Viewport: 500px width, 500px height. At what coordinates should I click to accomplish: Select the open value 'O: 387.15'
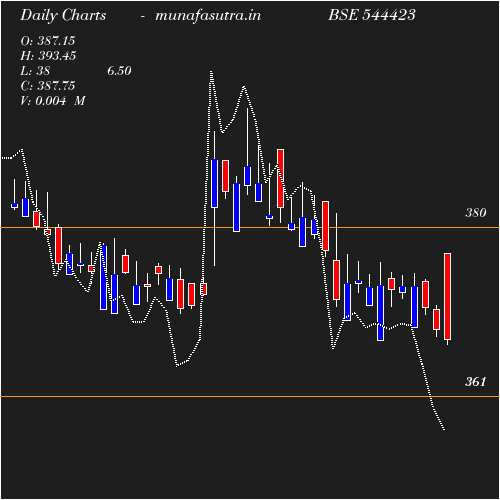48,41
